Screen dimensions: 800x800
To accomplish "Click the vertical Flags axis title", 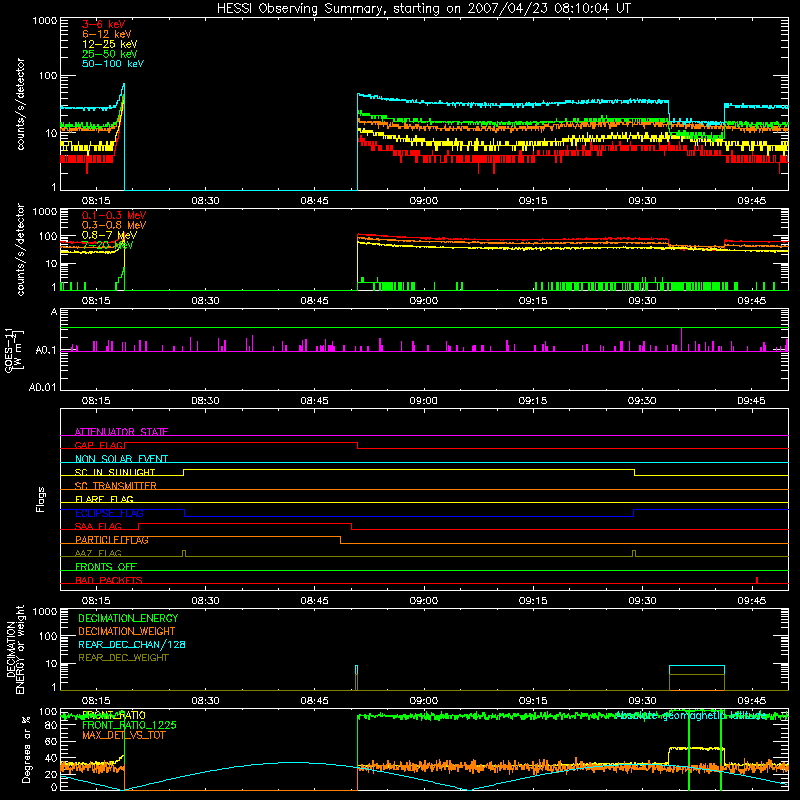I will pos(40,499).
